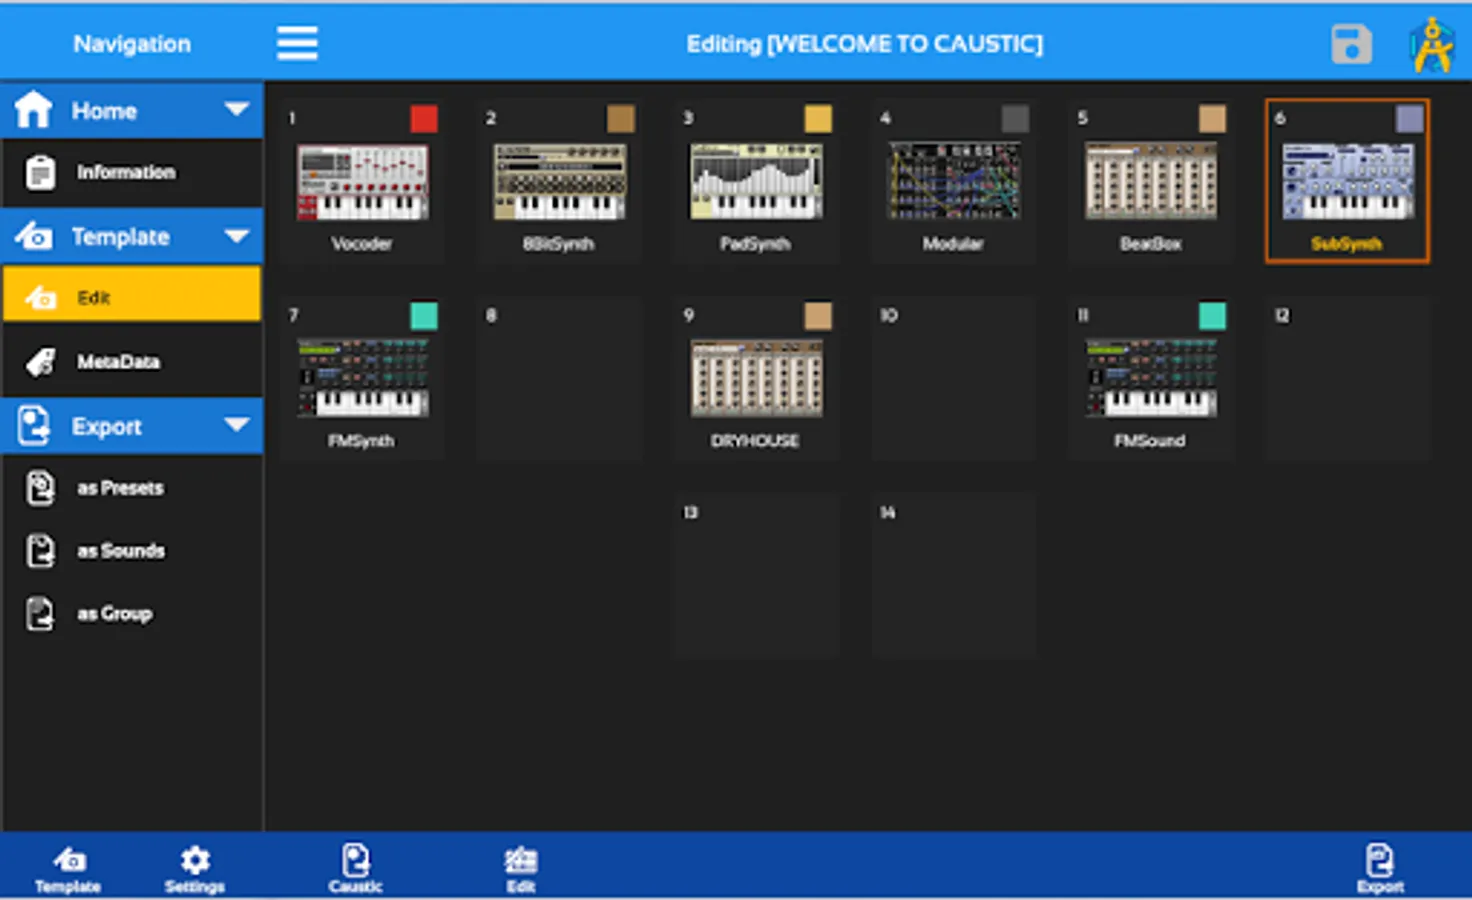Click the tan color swatch on DRYHOUSE
Viewport: 1472px width, 900px height.
[x=818, y=316]
